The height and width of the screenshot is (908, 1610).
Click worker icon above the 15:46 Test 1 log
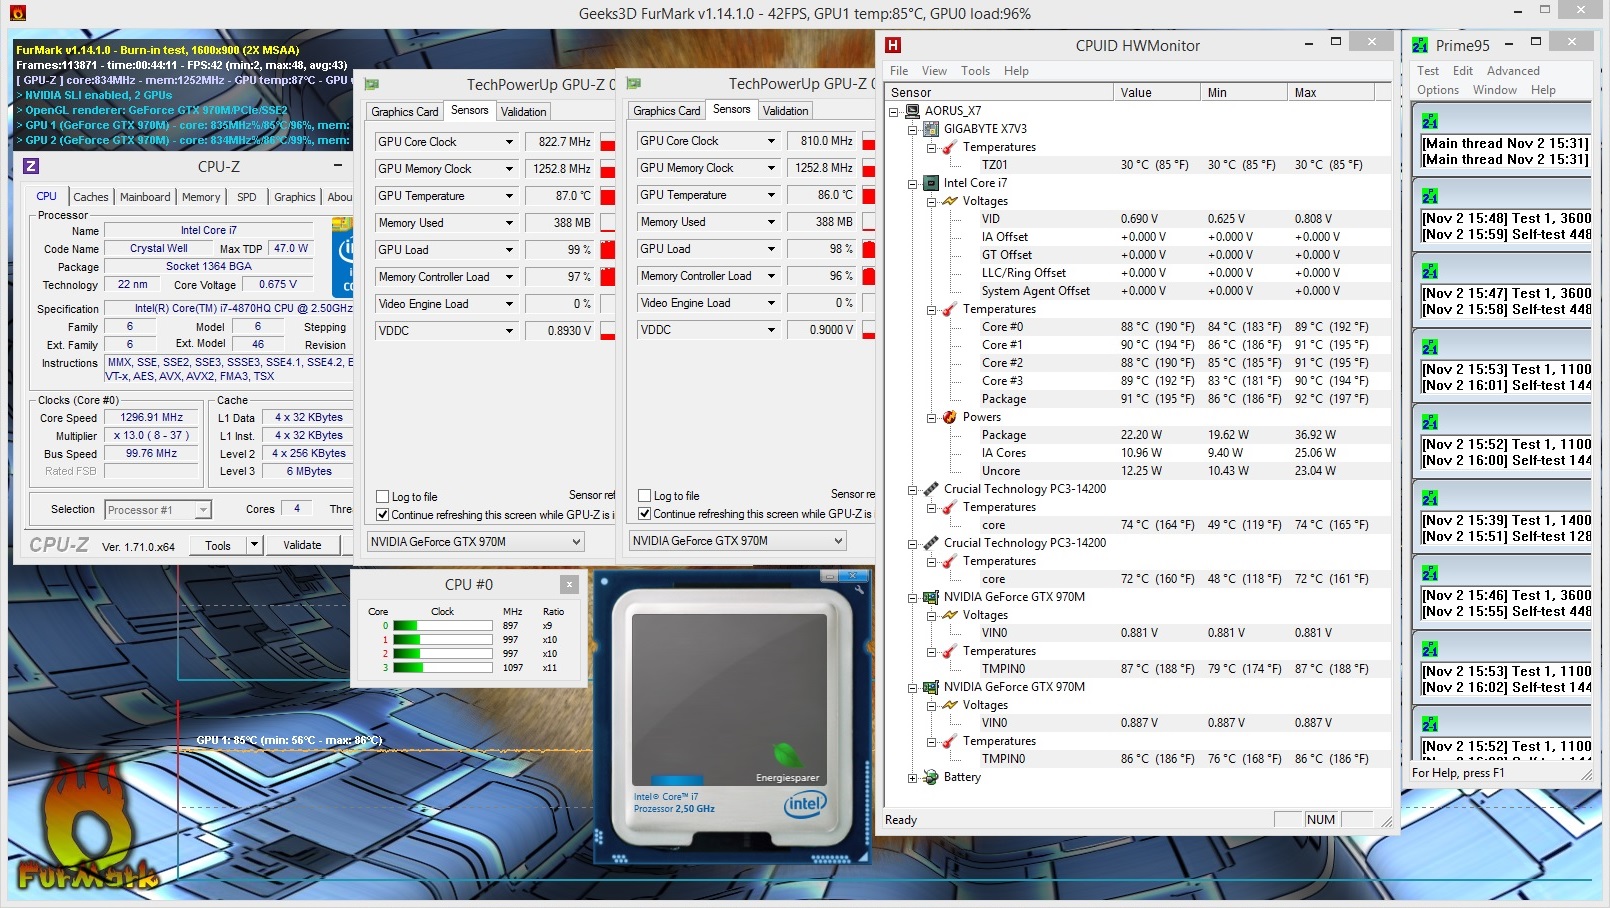[x=1430, y=574]
